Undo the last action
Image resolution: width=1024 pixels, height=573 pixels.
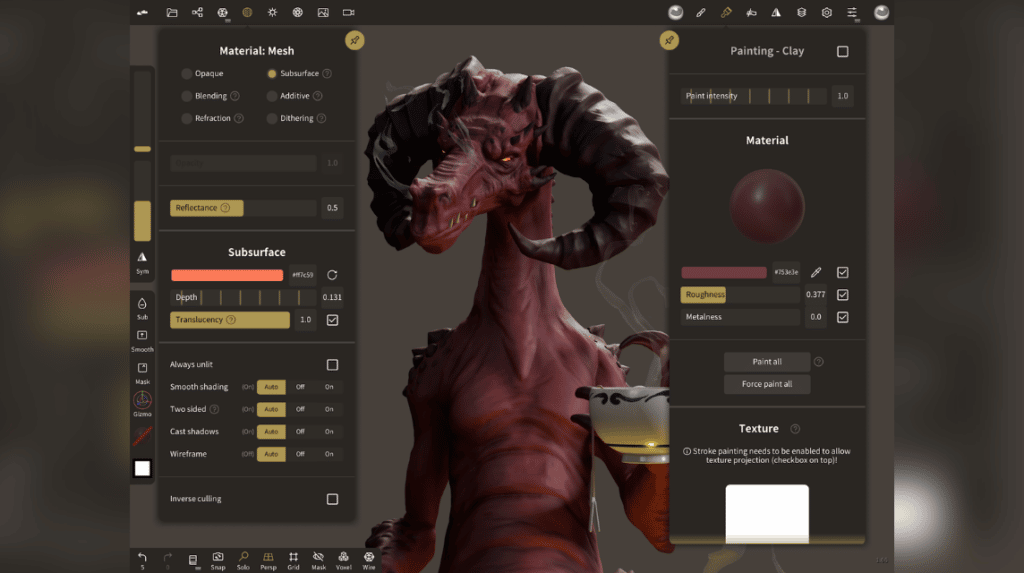click(142, 559)
